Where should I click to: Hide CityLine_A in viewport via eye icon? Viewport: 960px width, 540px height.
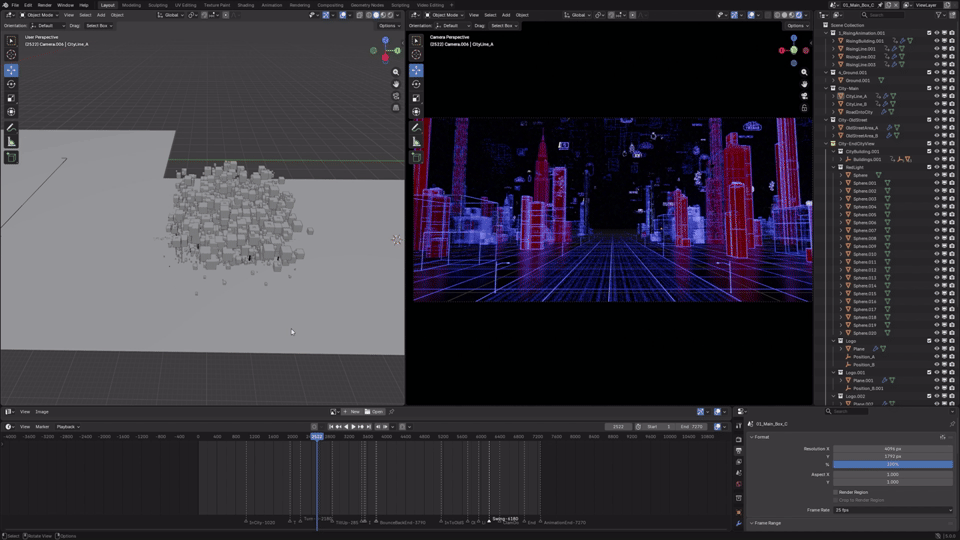point(936,96)
